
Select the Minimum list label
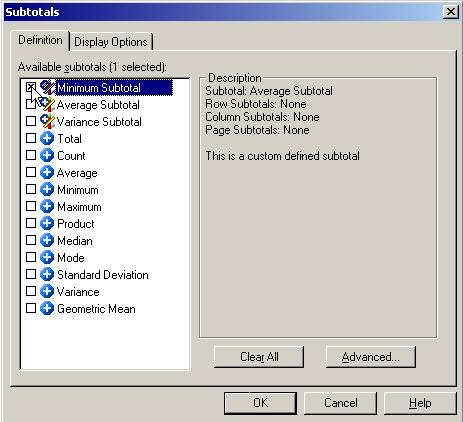(78, 190)
